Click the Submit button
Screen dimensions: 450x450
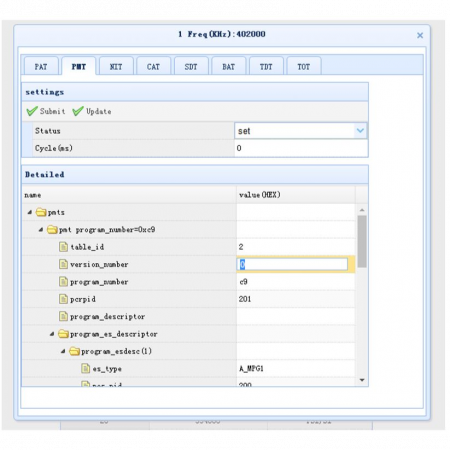[x=46, y=111]
